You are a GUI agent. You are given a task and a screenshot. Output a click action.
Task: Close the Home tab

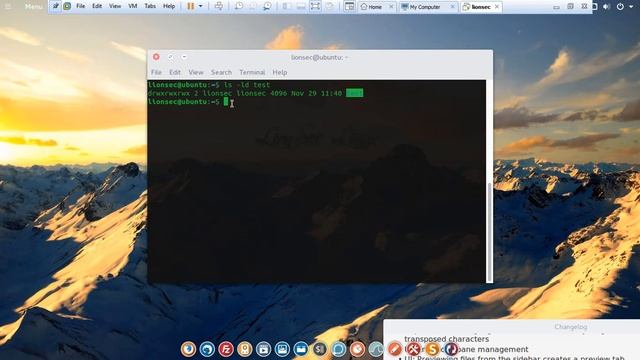[x=391, y=7]
